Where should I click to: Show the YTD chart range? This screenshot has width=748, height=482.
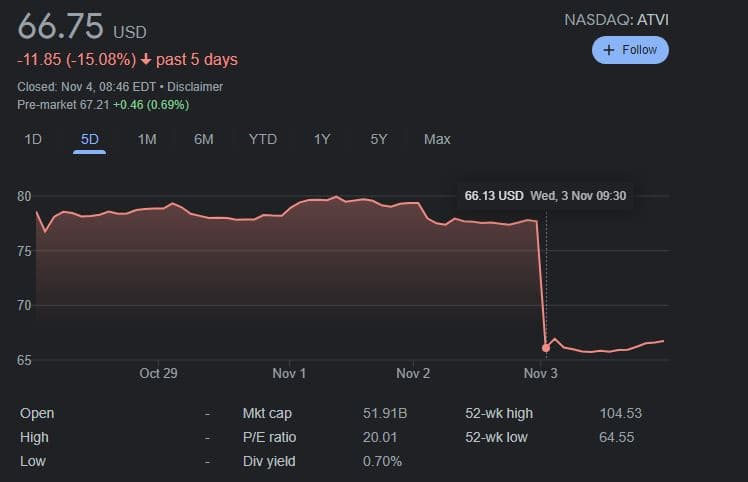(262, 139)
